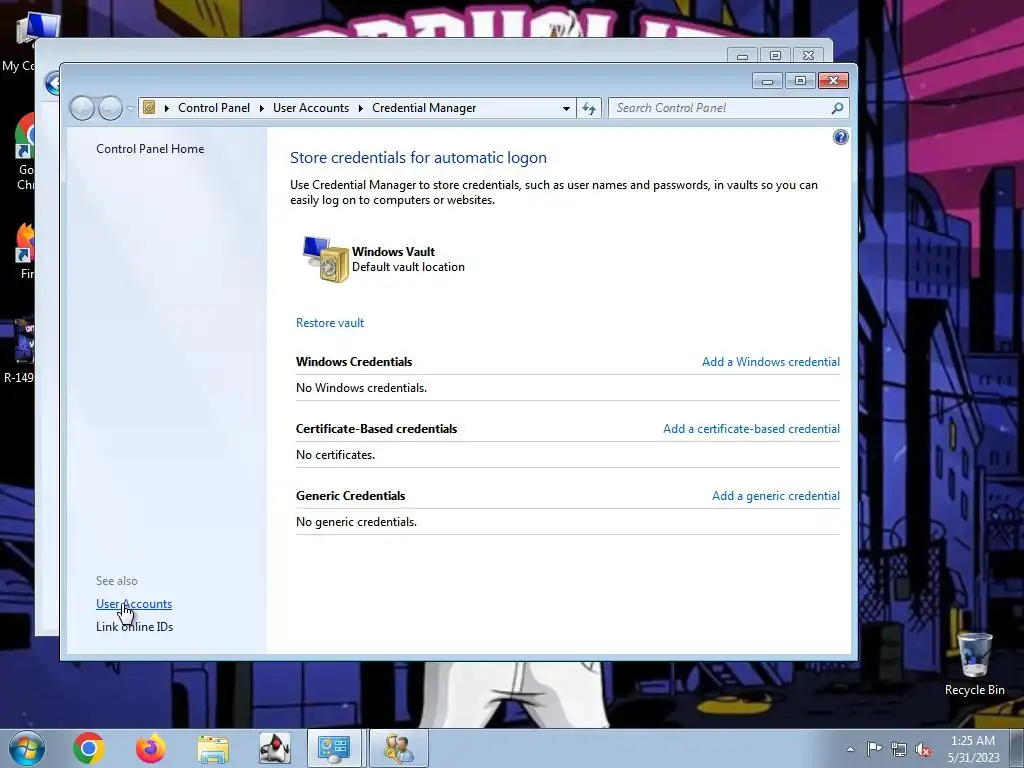Open the Recycle Bin desktop icon
The image size is (1024, 768).
[974, 664]
